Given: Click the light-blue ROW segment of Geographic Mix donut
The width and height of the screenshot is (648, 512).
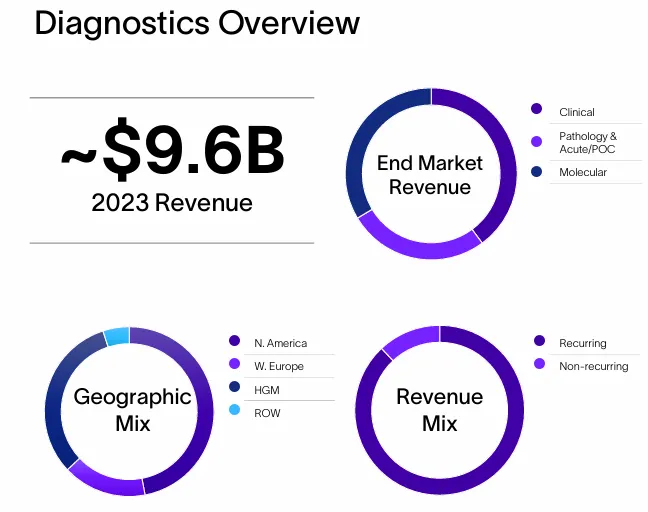Looking at the screenshot, I should (x=117, y=336).
